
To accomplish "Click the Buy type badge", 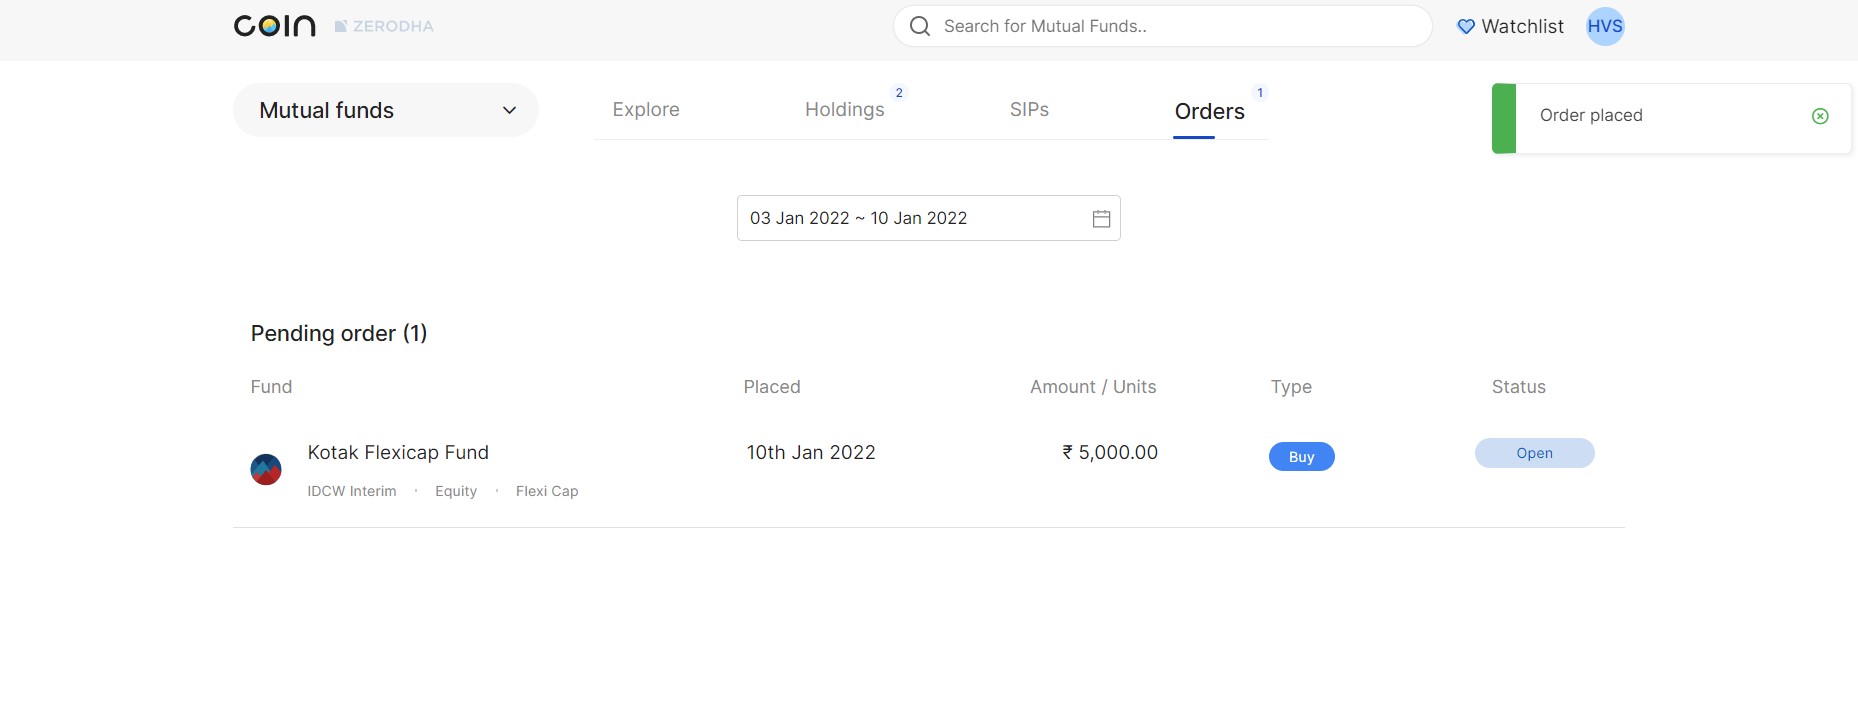I will (1301, 457).
